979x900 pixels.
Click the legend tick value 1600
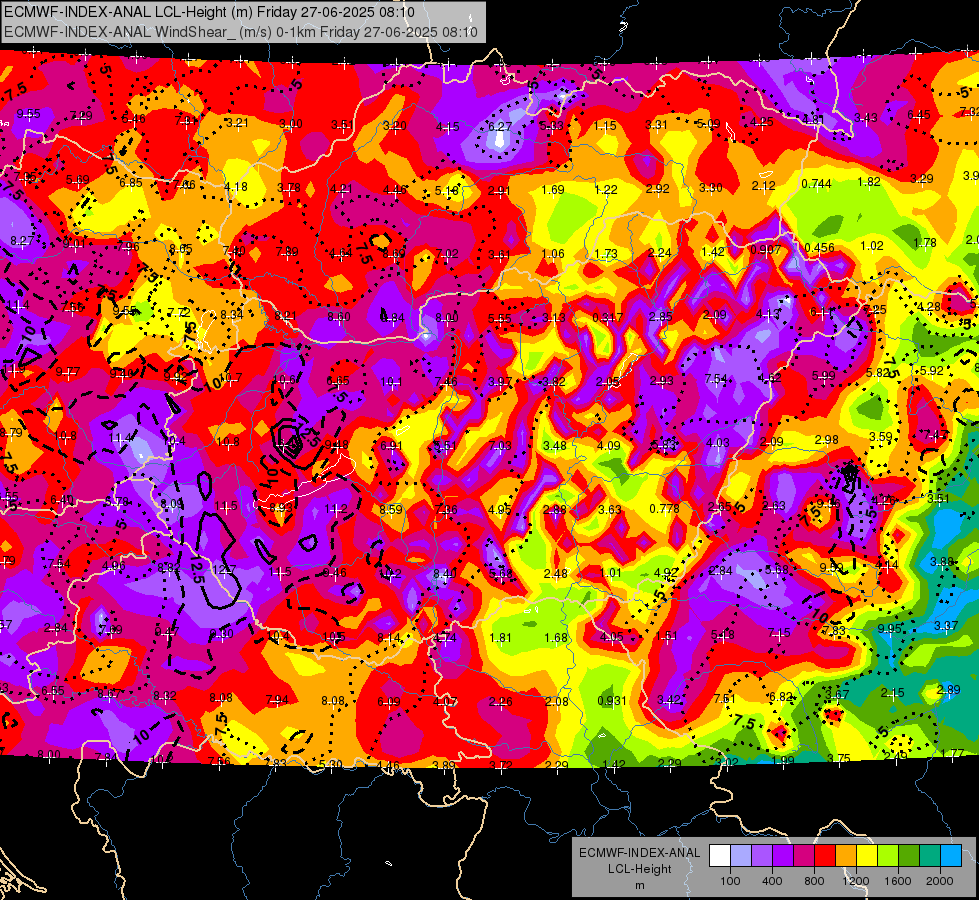tap(898, 881)
